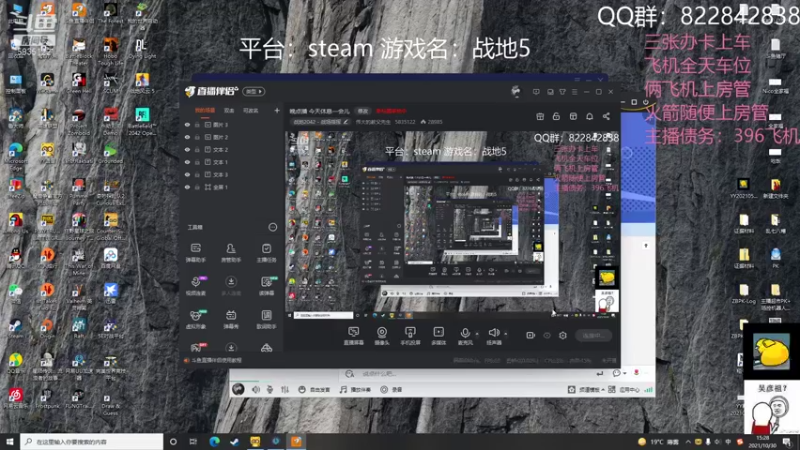Start recording with the camcorder icon
Viewport: 800px width, 450px height.
[531, 335]
